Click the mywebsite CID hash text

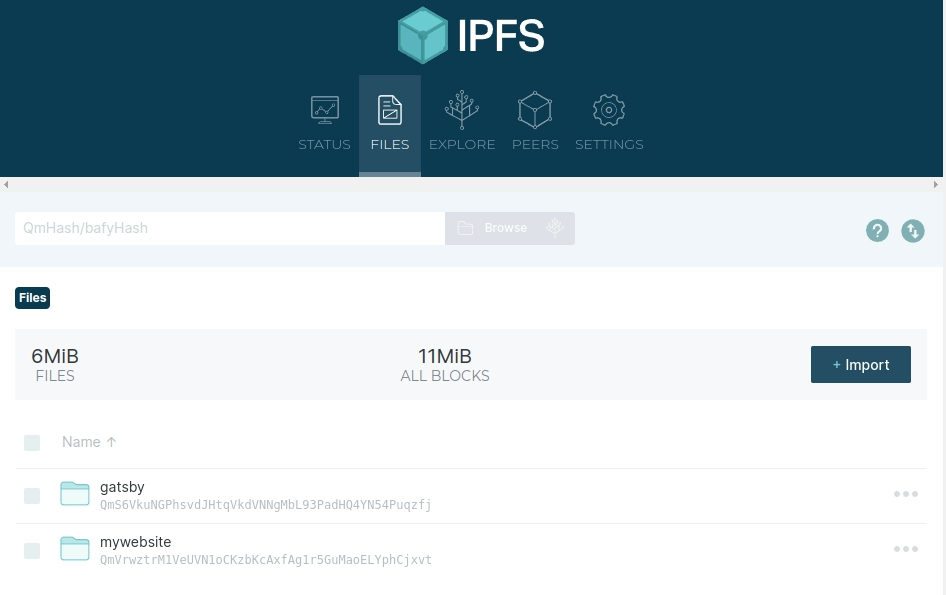[x=265, y=559]
